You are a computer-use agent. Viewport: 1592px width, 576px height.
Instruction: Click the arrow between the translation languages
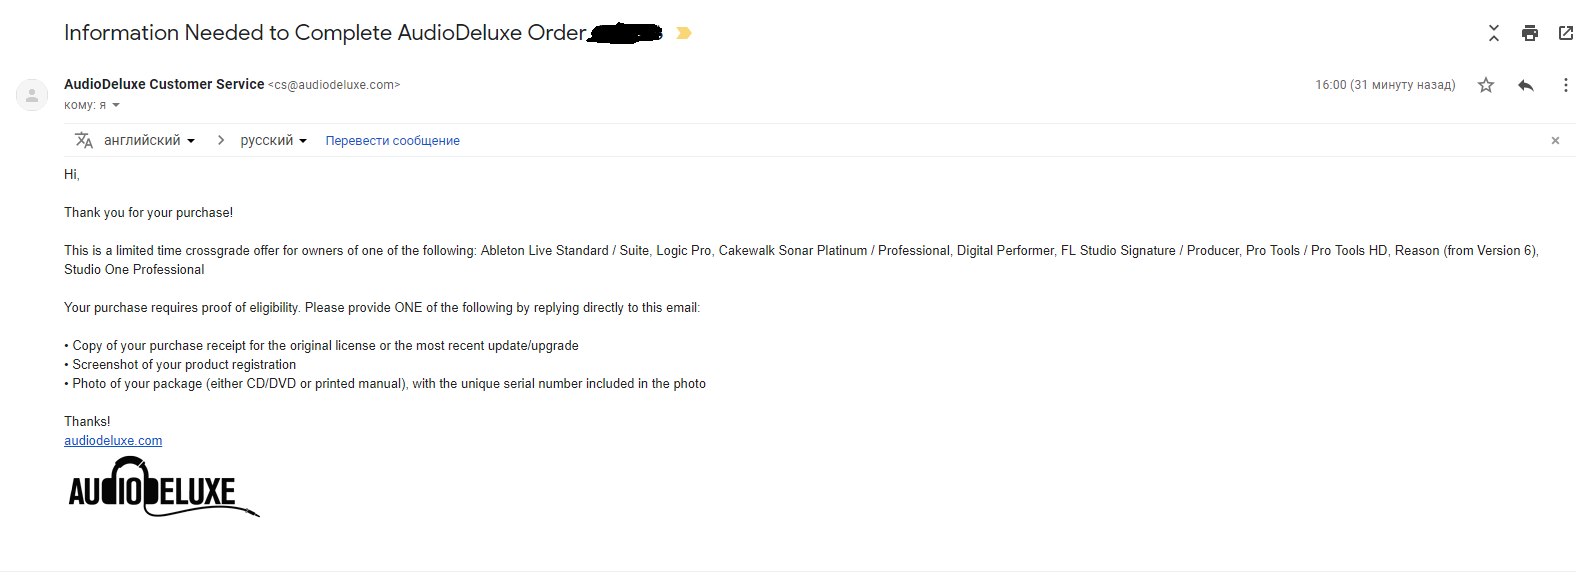click(x=221, y=140)
